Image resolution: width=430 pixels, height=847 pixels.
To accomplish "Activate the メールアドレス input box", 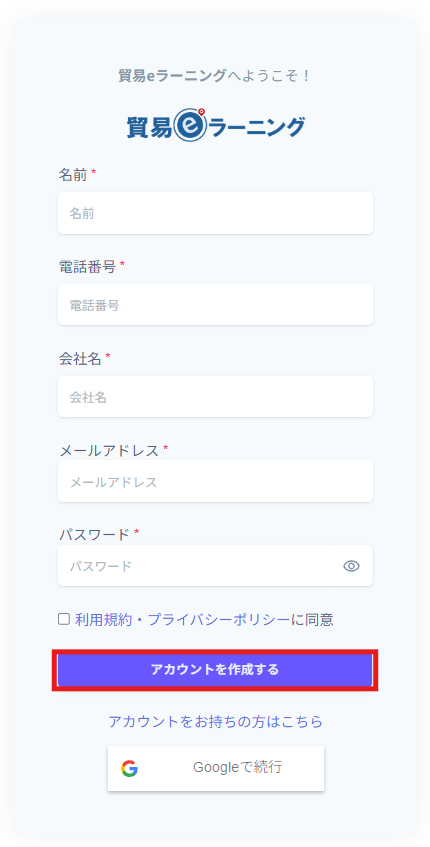I will coord(215,481).
